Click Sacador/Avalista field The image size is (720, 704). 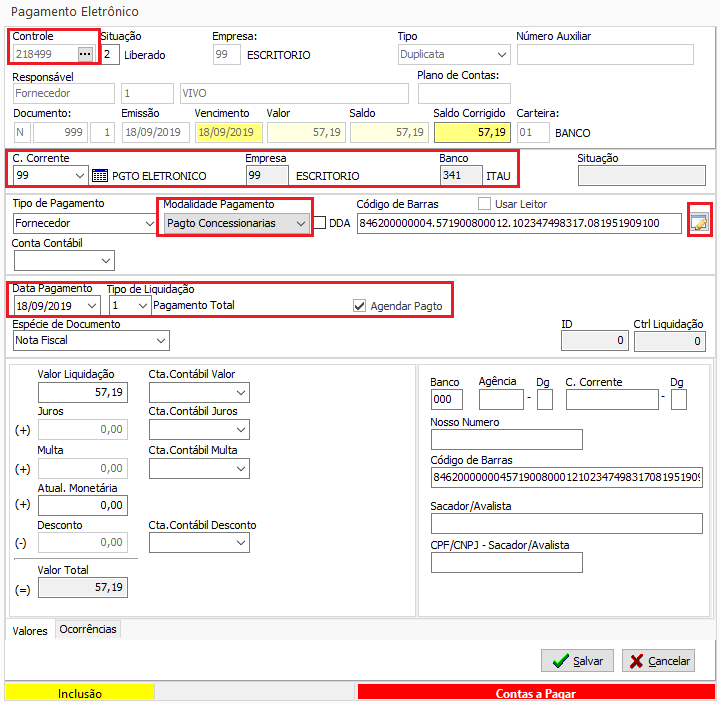567,524
